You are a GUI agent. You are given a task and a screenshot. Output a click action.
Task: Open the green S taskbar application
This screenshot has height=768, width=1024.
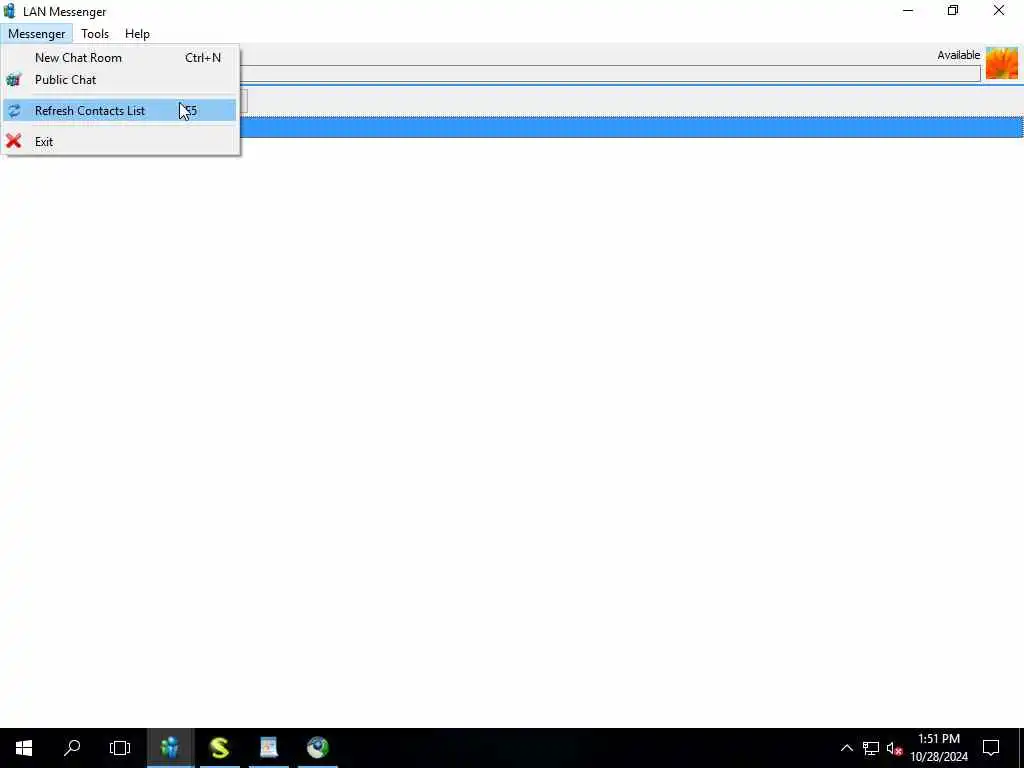[219, 748]
